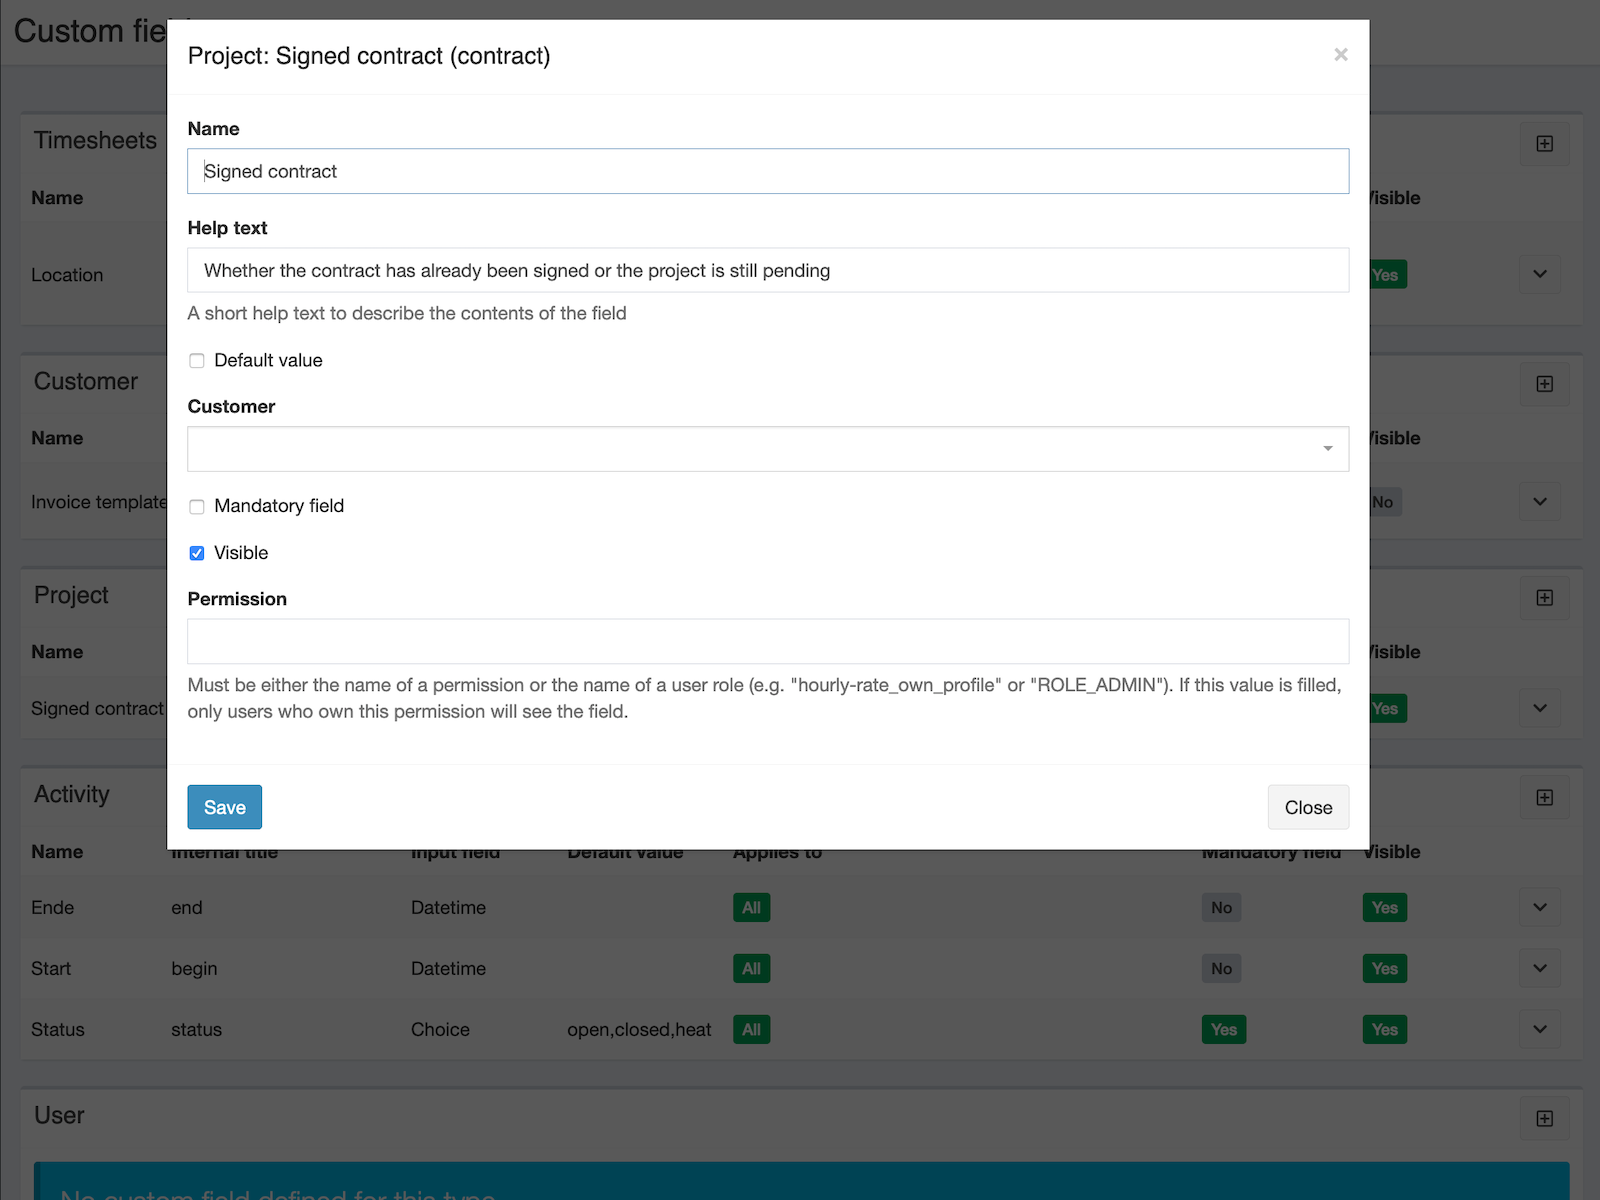Open actions menu for Start row
The height and width of the screenshot is (1200, 1600).
coord(1540,968)
